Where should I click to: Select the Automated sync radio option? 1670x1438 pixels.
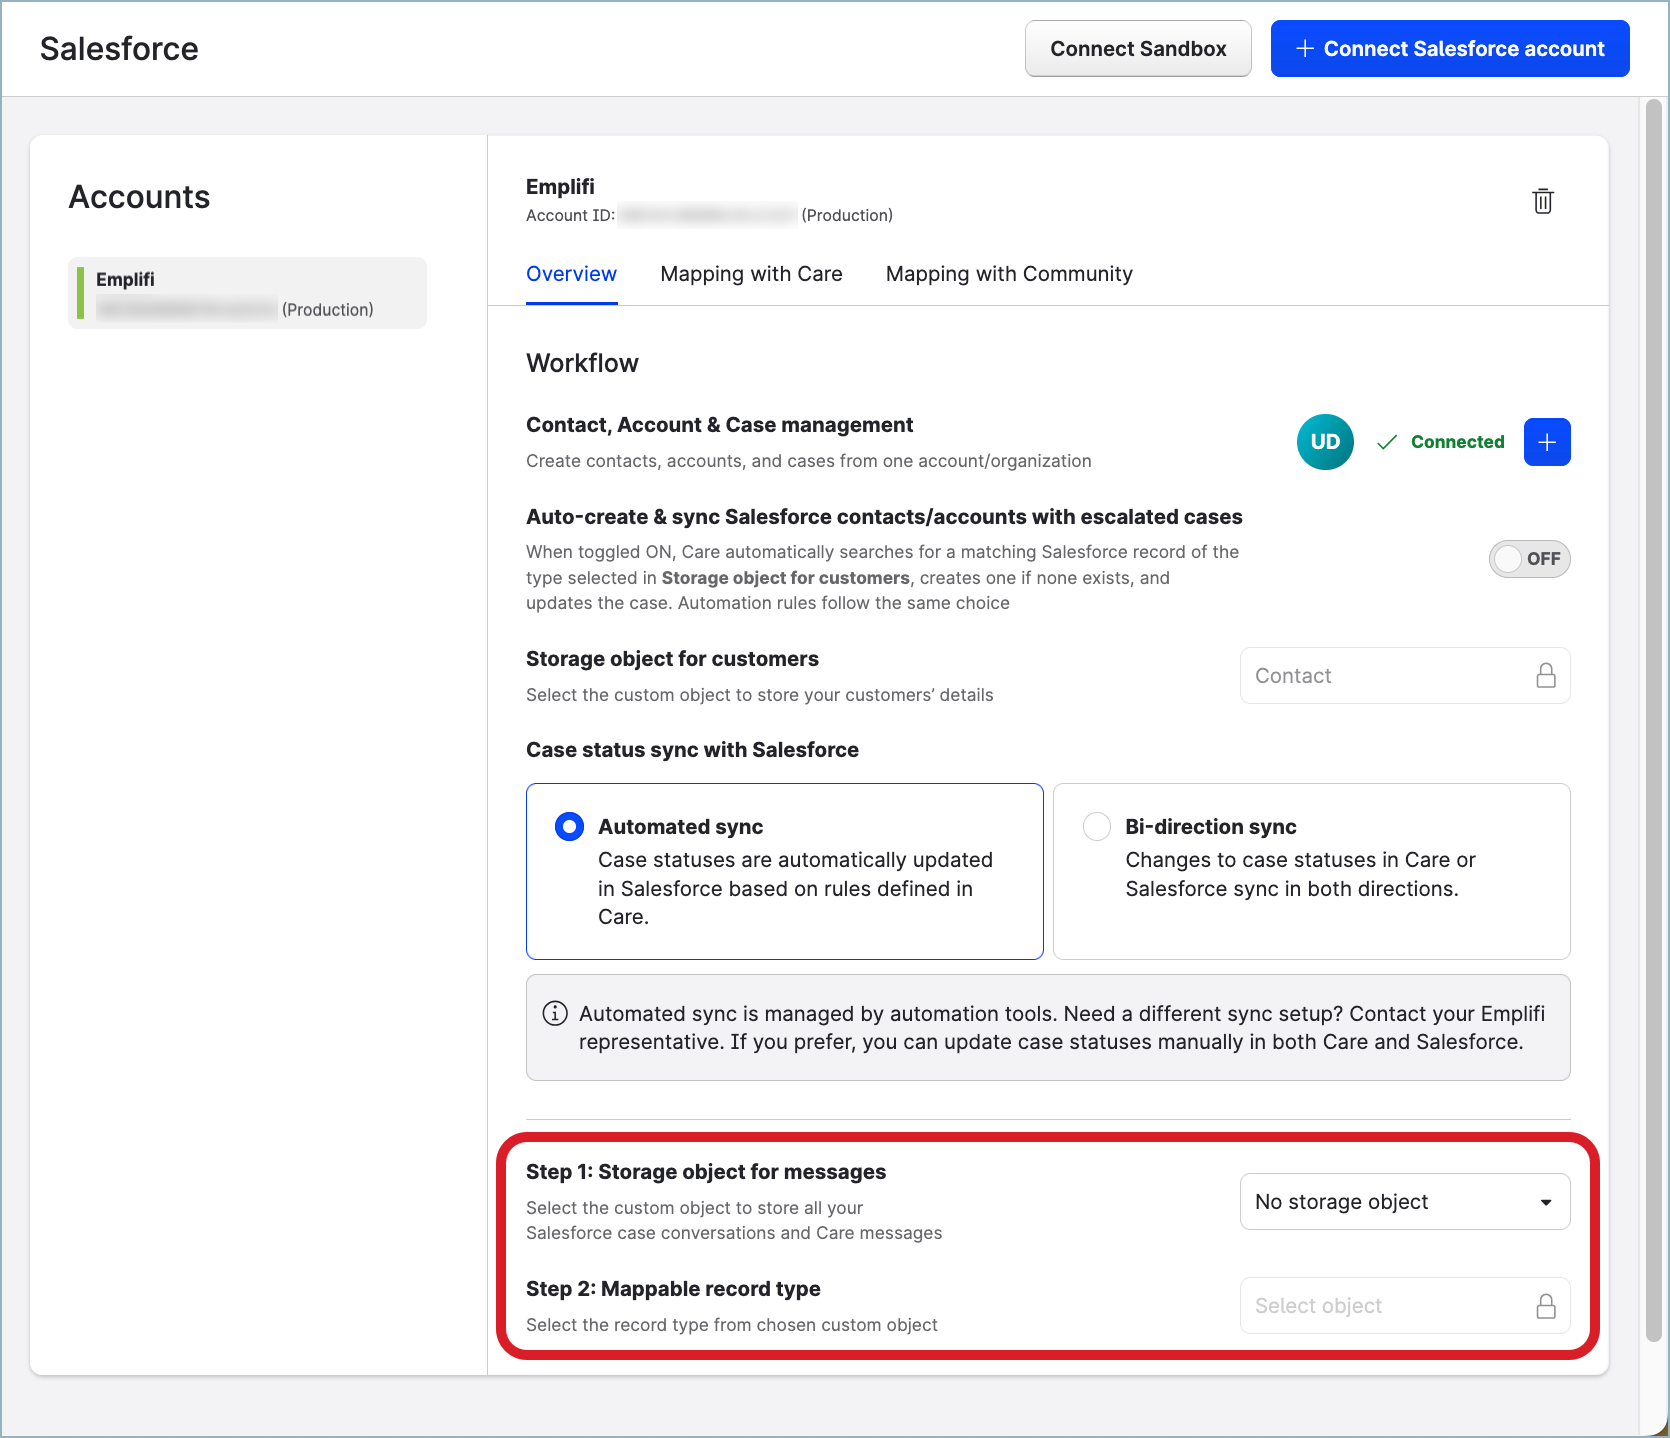tap(569, 827)
